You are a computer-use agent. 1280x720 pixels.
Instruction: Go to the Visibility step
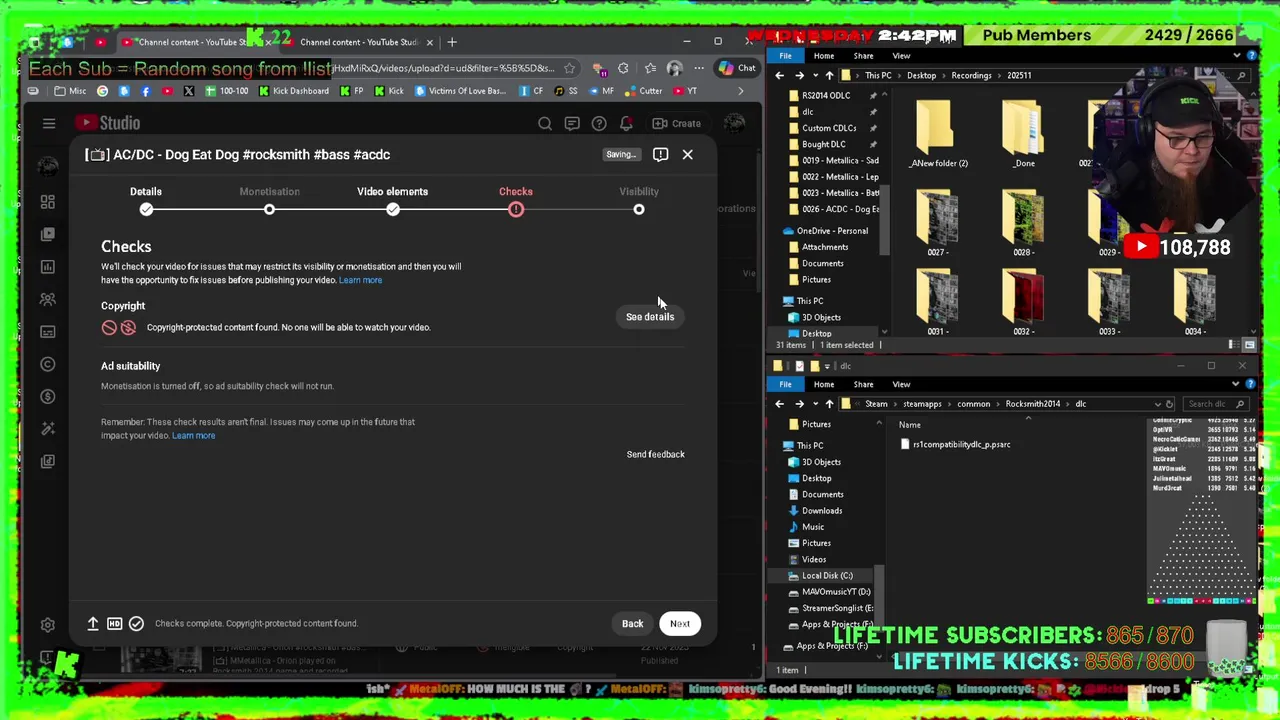(639, 199)
